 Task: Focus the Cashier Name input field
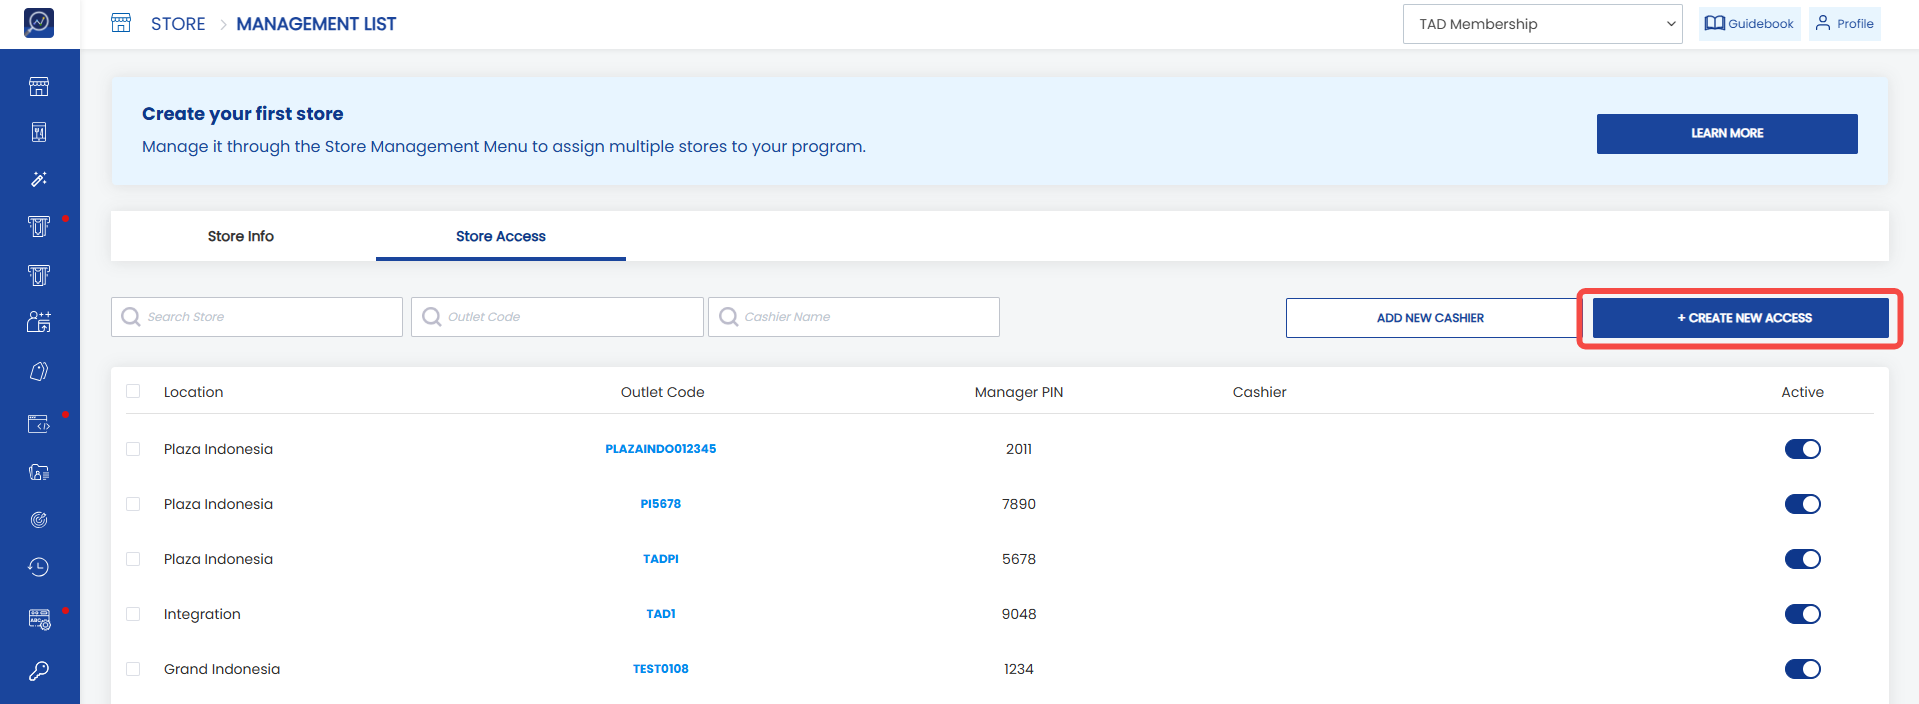tap(854, 317)
